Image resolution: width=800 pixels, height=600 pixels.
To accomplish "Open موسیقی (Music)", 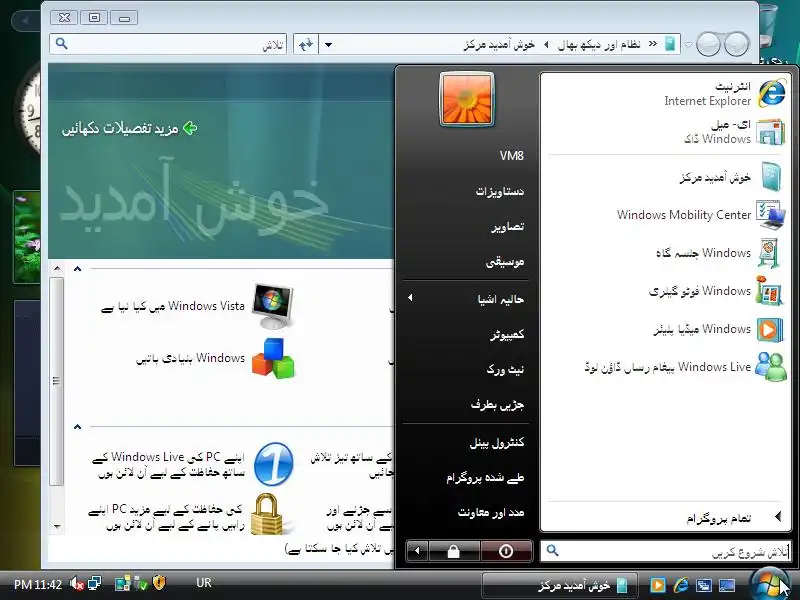I will [505, 262].
